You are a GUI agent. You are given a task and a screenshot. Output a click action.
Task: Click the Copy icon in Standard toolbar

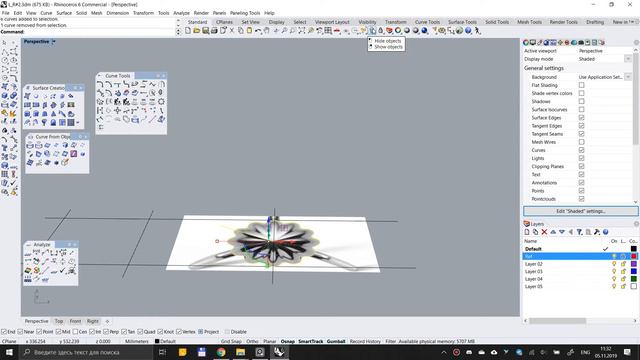click(240, 31)
